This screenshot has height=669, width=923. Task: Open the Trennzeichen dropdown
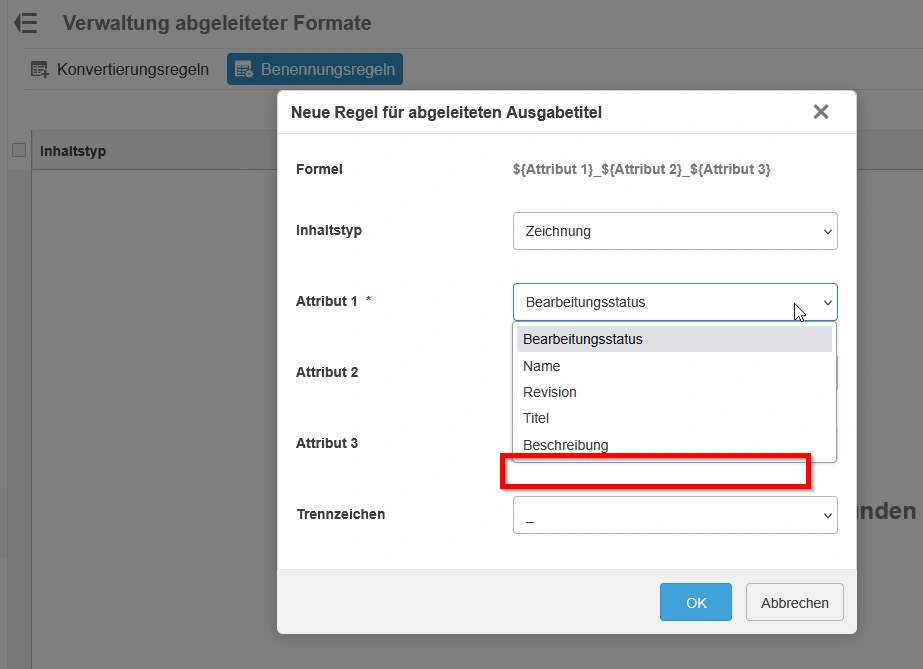pyautogui.click(x=674, y=515)
